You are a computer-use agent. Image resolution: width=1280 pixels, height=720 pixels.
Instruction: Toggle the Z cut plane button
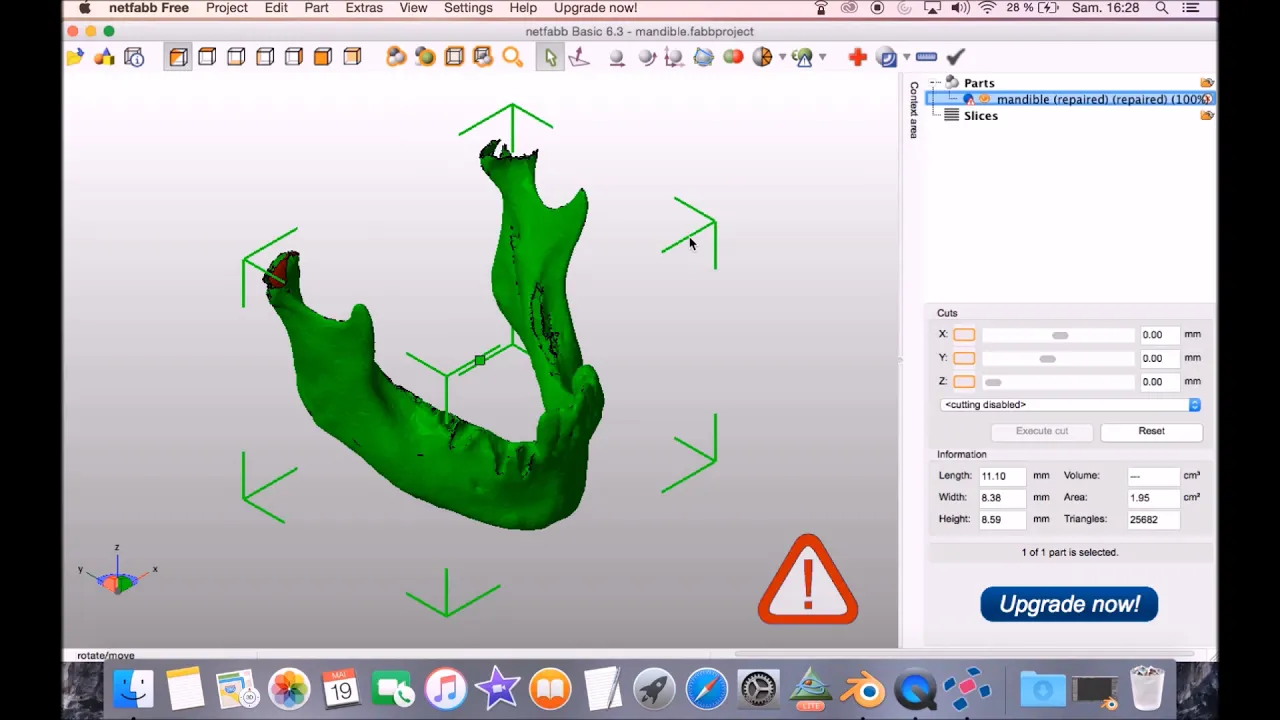pos(964,381)
